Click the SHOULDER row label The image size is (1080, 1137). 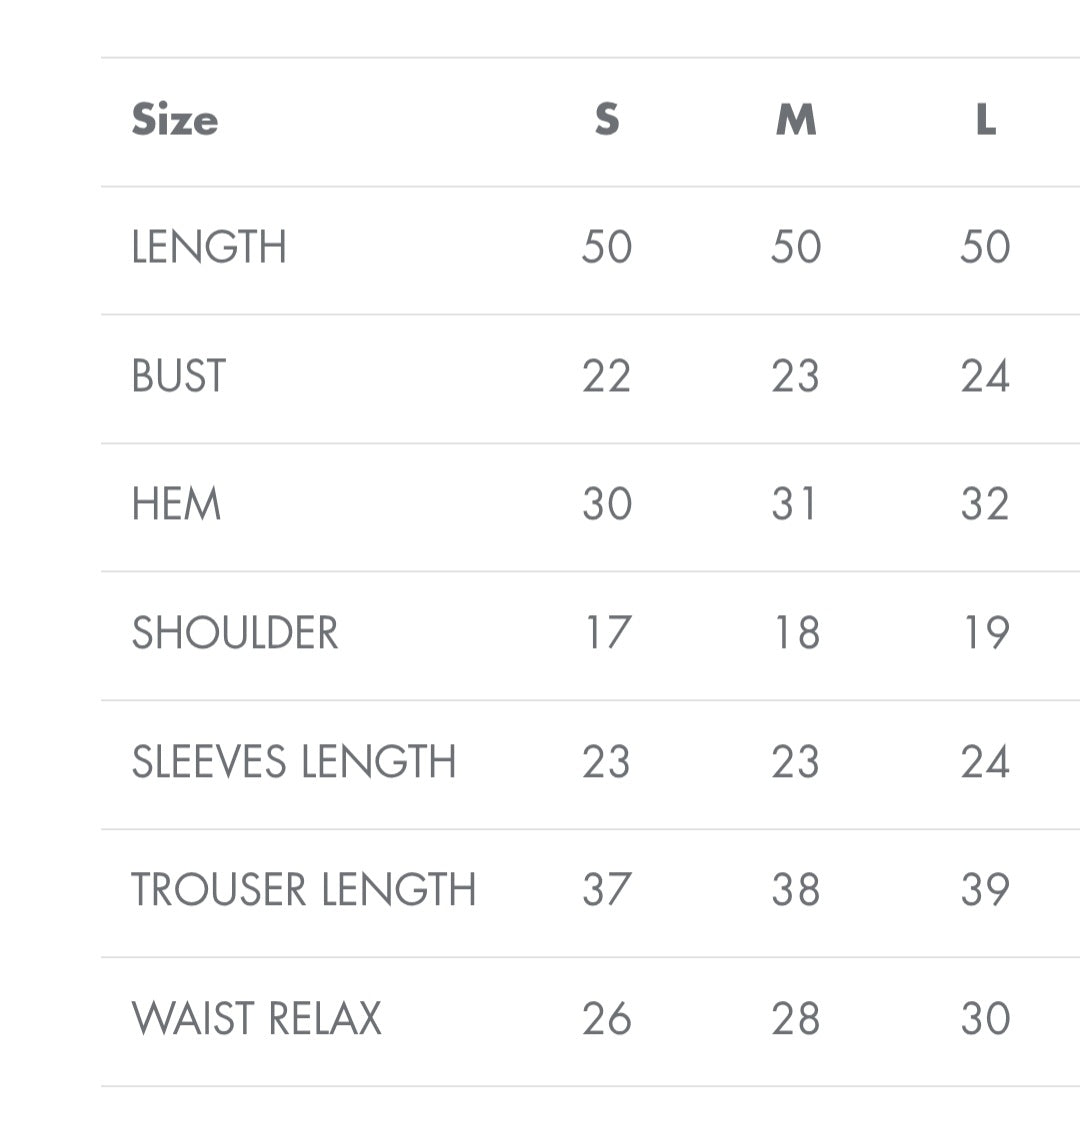pyautogui.click(x=235, y=633)
